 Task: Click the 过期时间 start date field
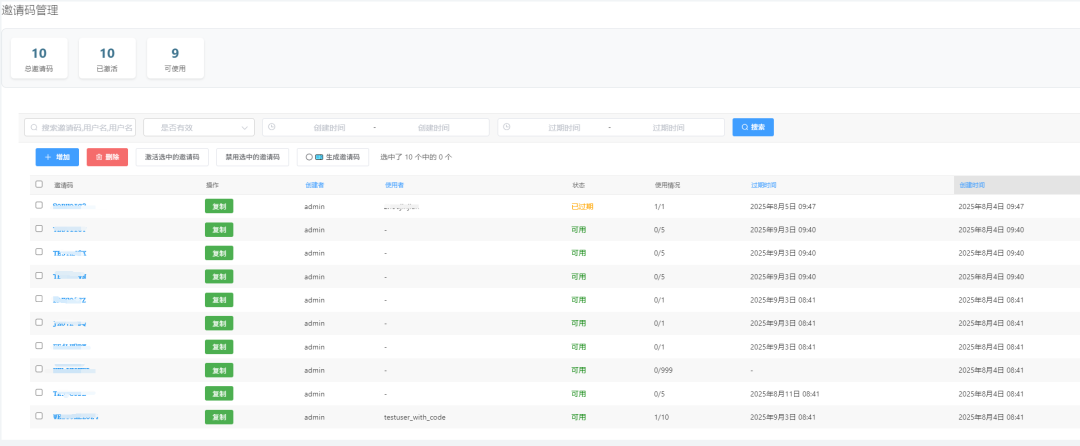tap(563, 127)
